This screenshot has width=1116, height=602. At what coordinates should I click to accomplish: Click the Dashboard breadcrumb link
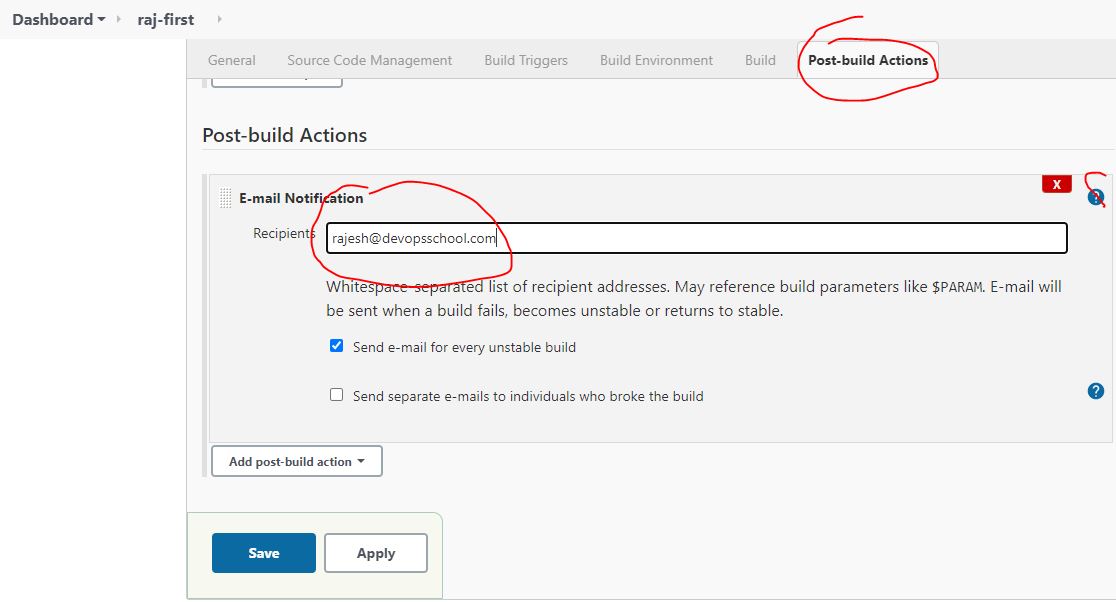(x=52, y=19)
